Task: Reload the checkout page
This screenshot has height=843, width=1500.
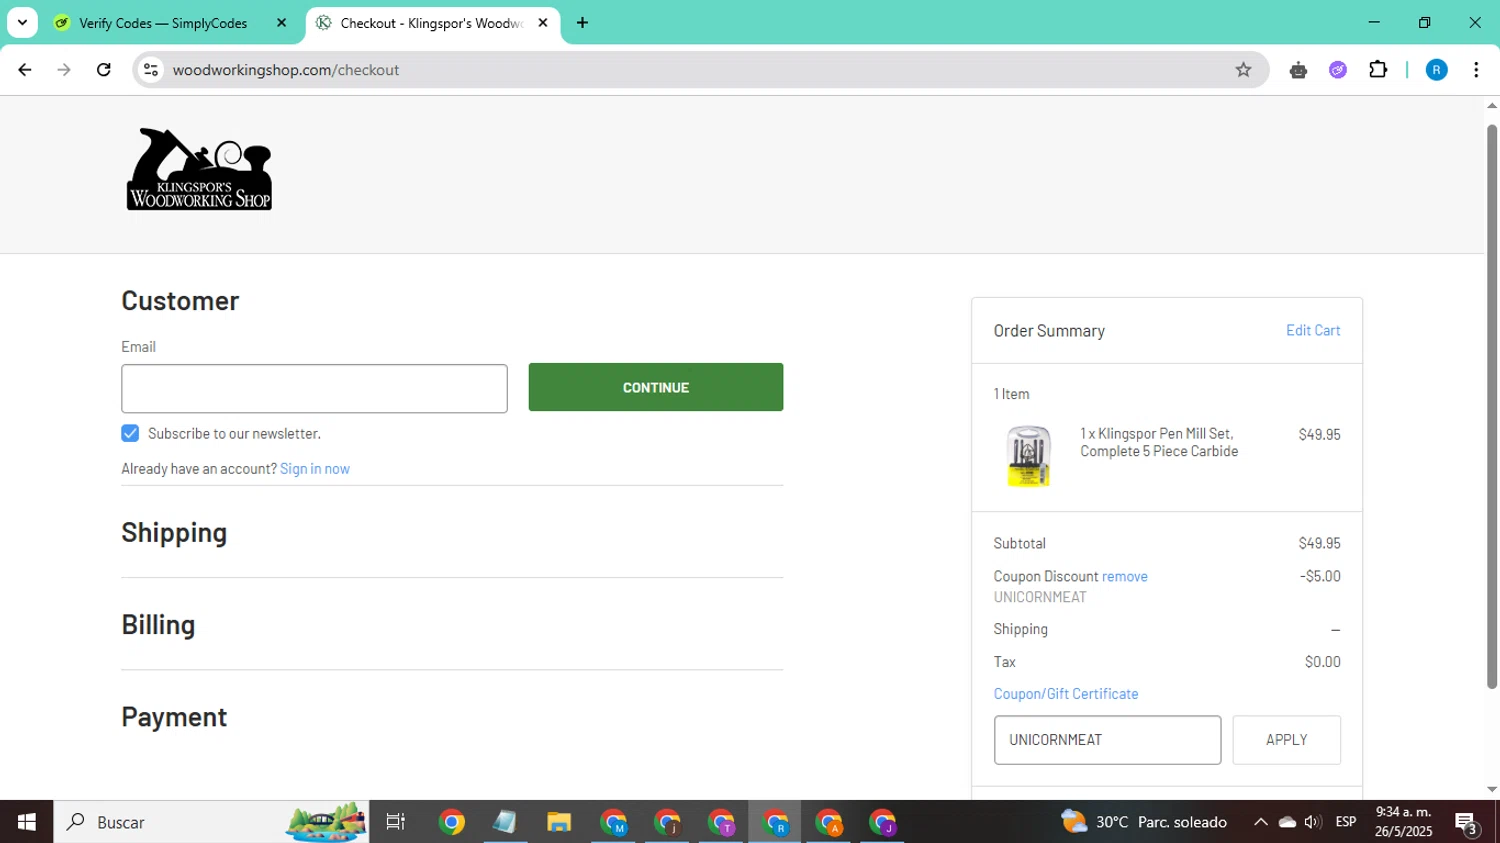Action: pyautogui.click(x=104, y=70)
